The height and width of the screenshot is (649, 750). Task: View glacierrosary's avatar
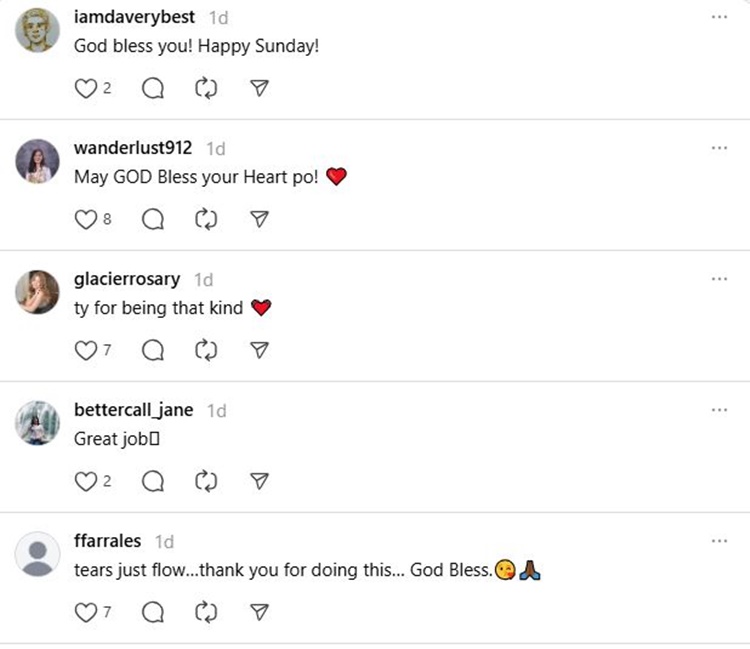37,292
